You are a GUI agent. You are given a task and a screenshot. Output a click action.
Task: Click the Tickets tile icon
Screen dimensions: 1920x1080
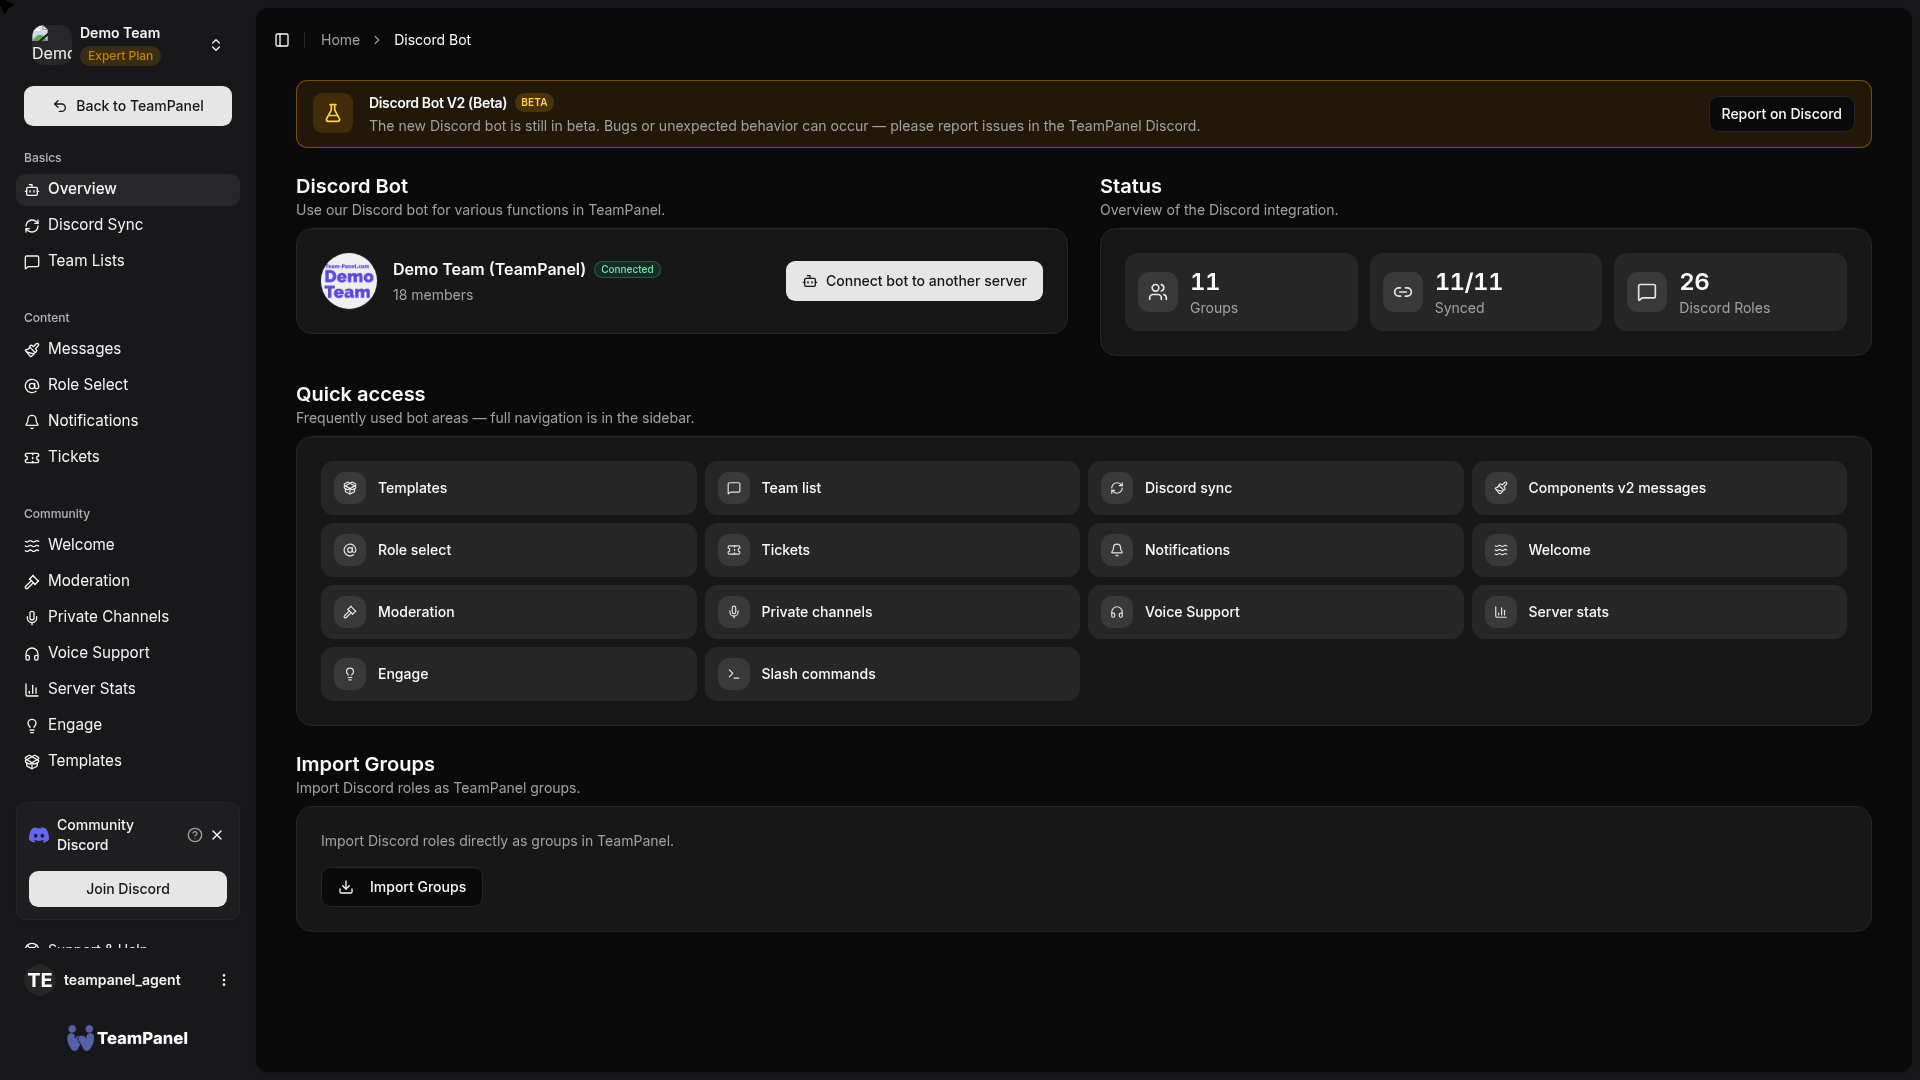pyautogui.click(x=734, y=550)
